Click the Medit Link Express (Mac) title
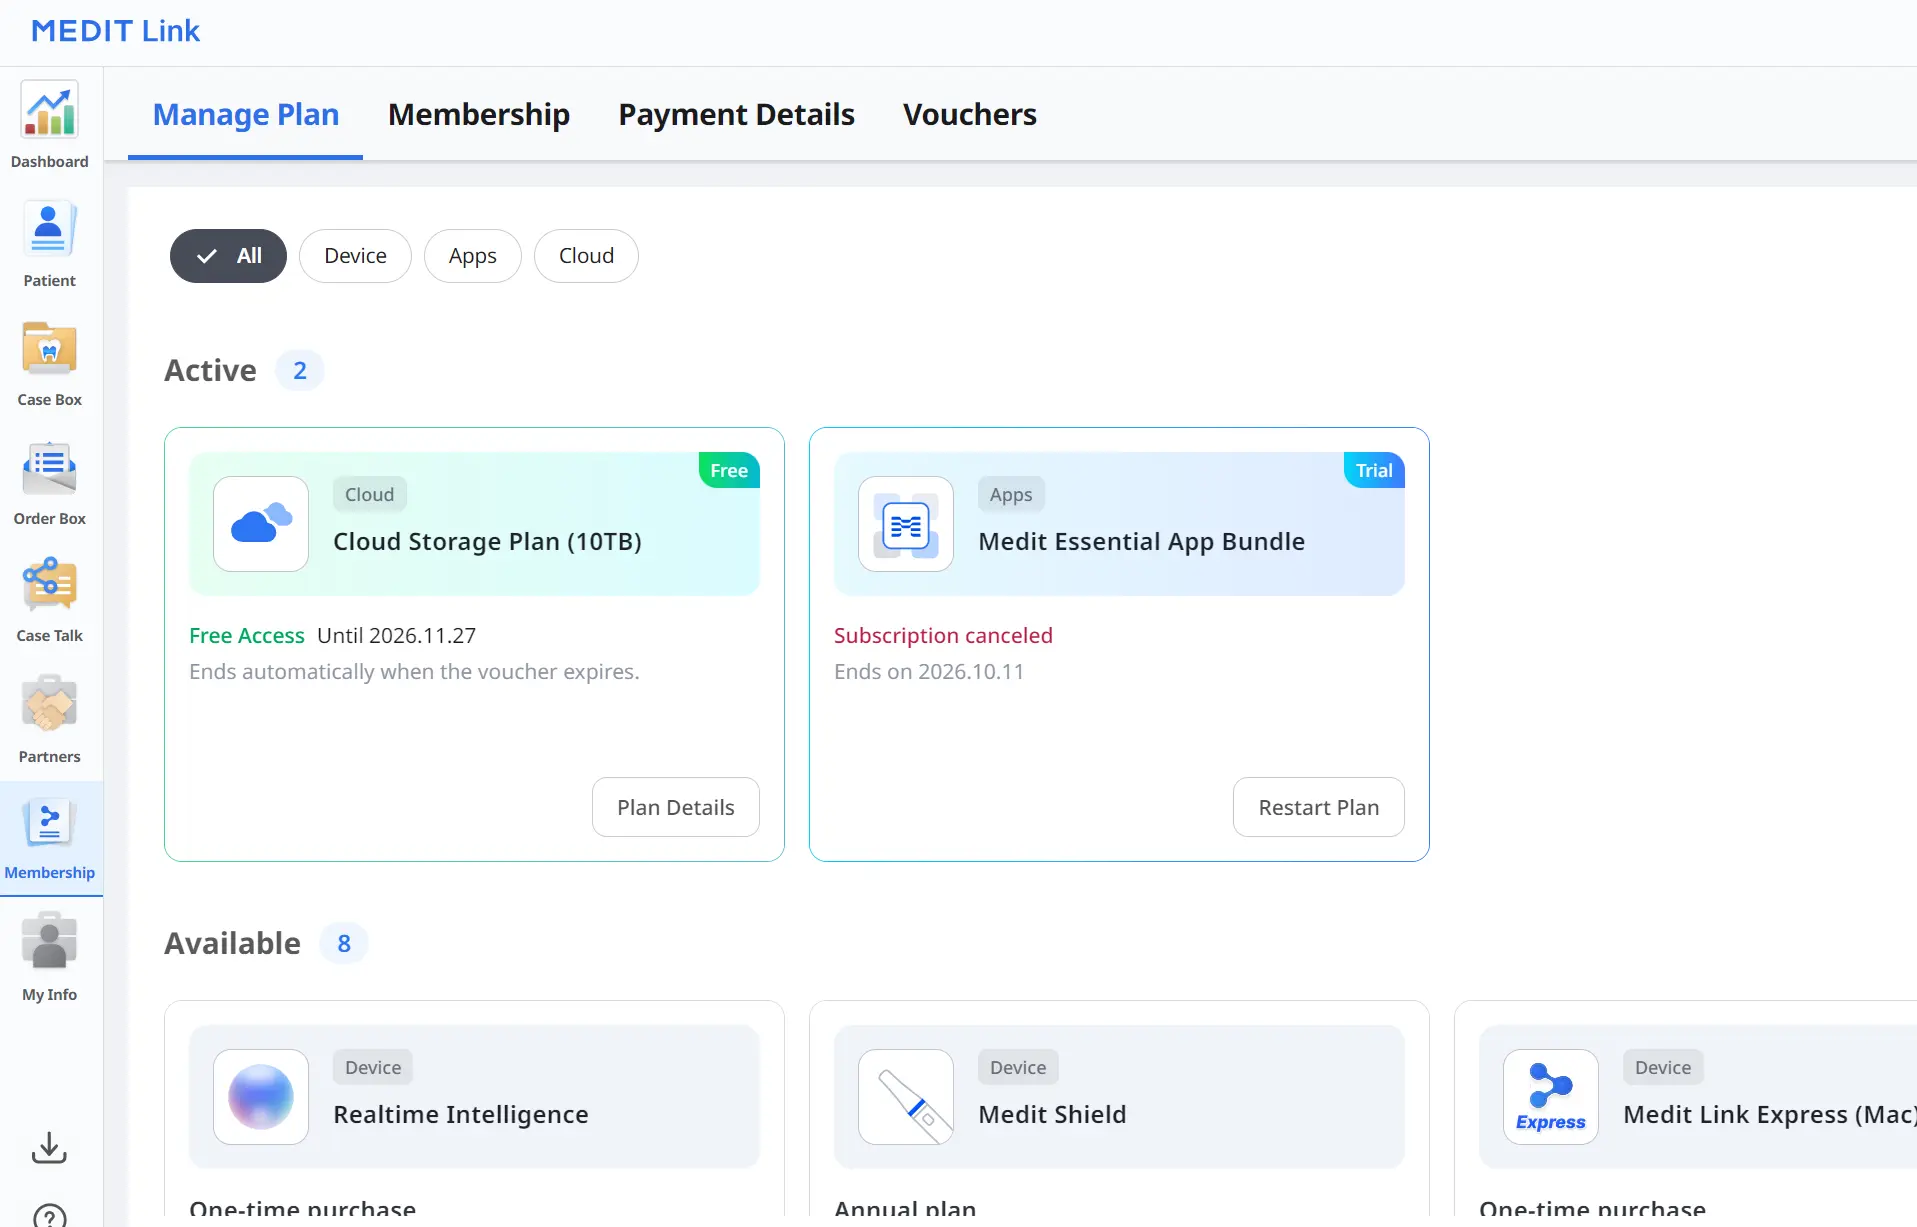Screen dimensions: 1917x1227 [1770, 1115]
